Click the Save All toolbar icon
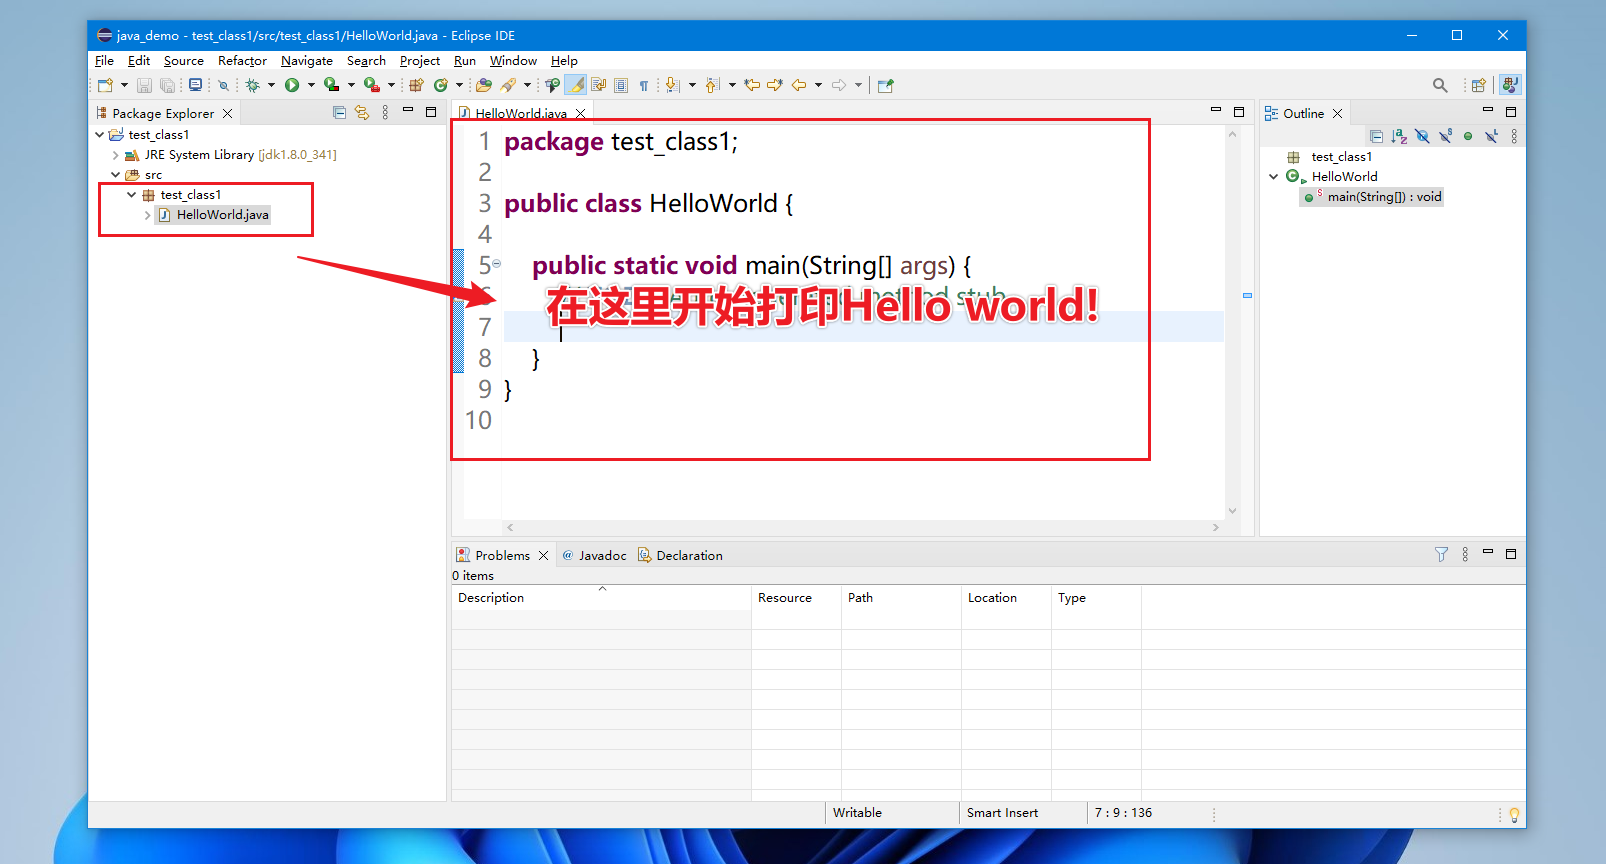 pyautogui.click(x=167, y=85)
